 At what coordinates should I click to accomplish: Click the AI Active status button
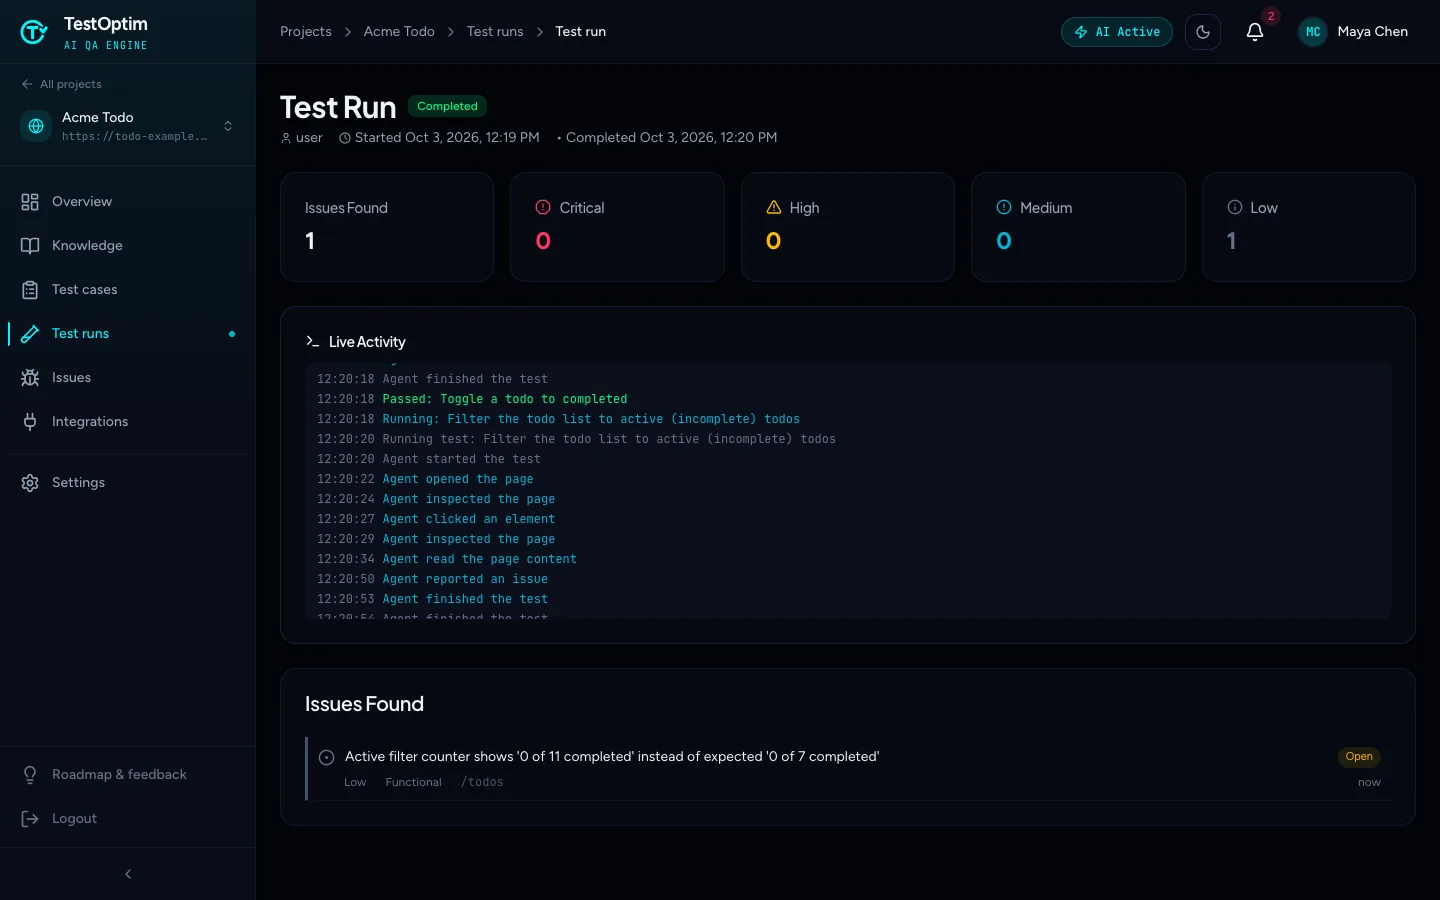point(1117,32)
